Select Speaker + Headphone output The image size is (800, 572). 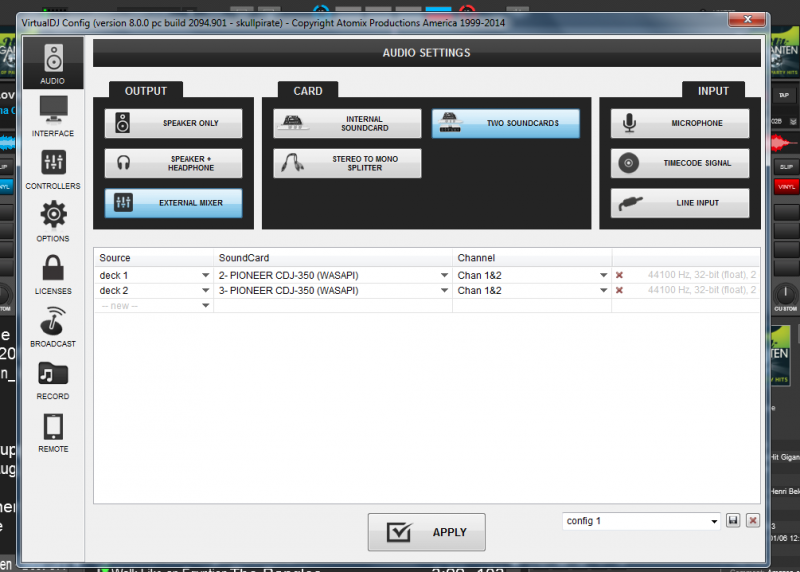tap(173, 163)
